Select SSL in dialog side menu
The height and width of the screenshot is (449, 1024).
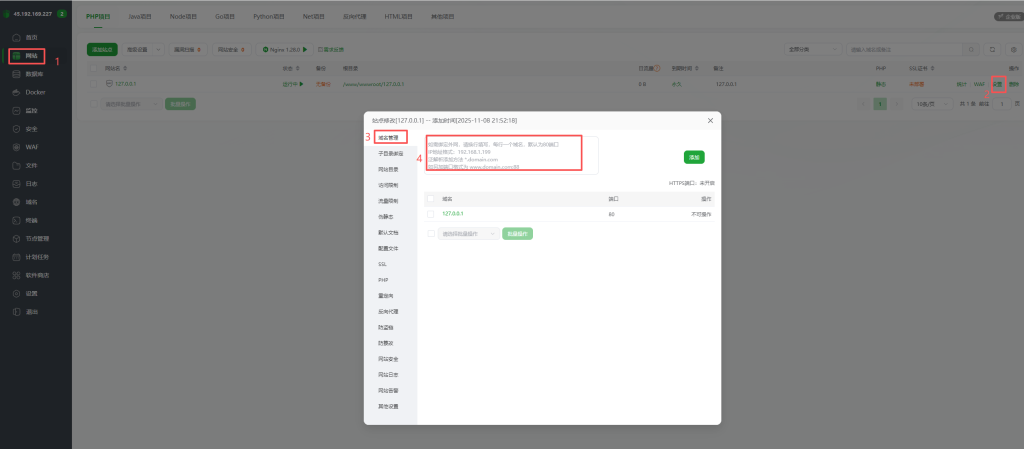coord(383,264)
